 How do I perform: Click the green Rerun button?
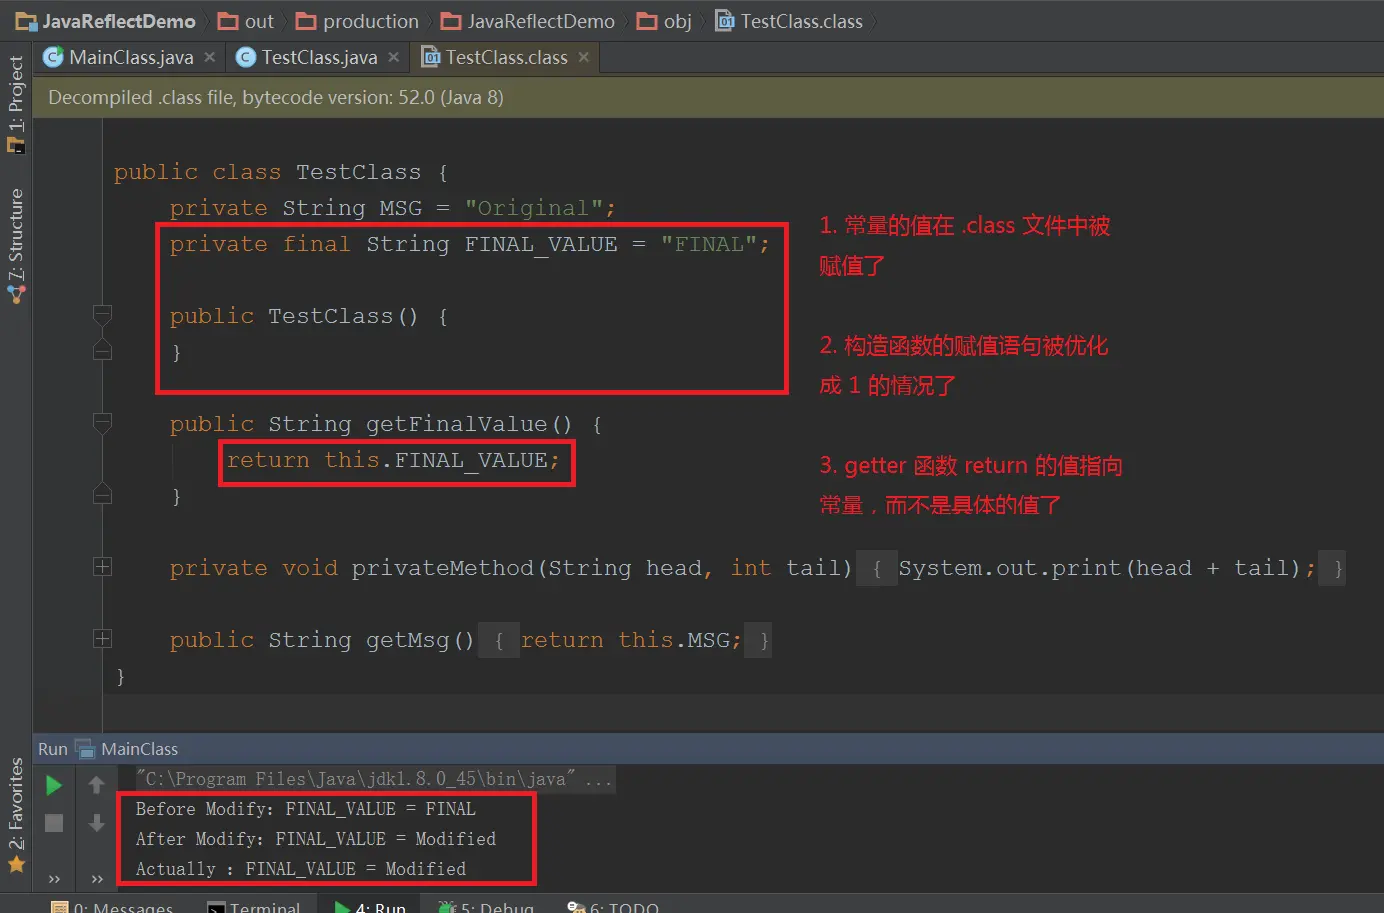[54, 785]
